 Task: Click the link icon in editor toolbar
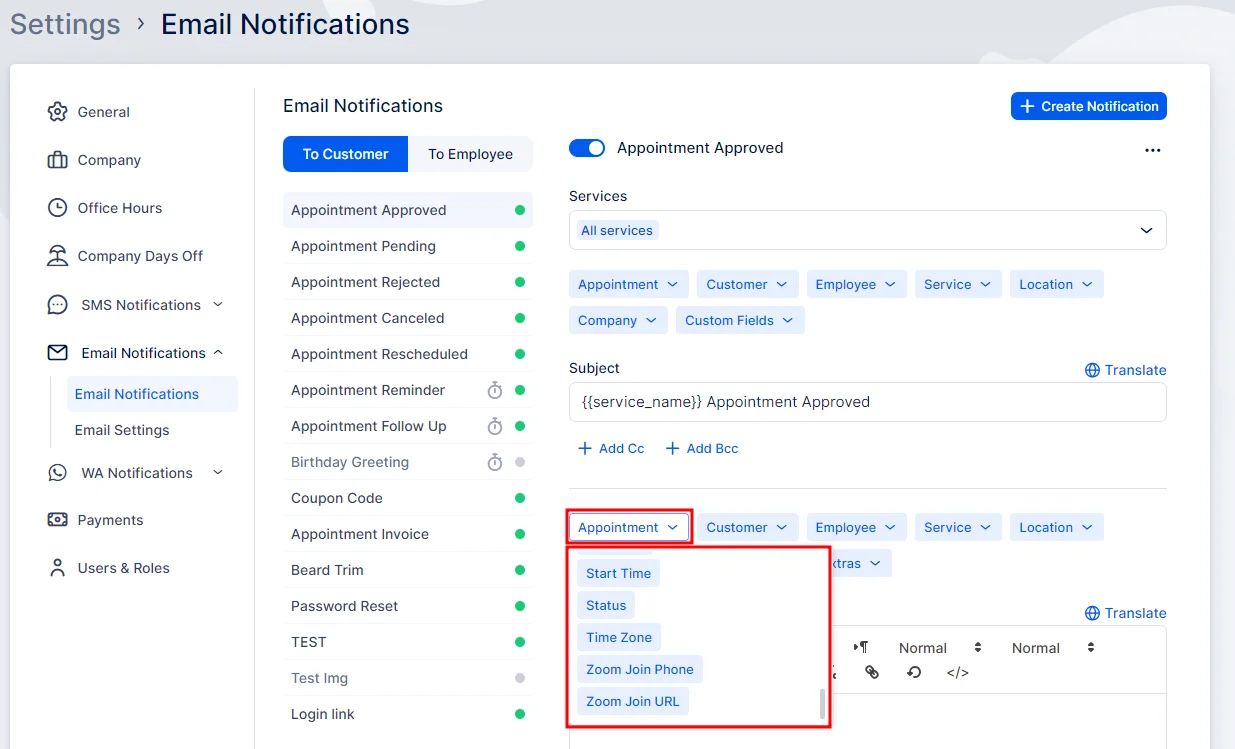[x=872, y=672]
